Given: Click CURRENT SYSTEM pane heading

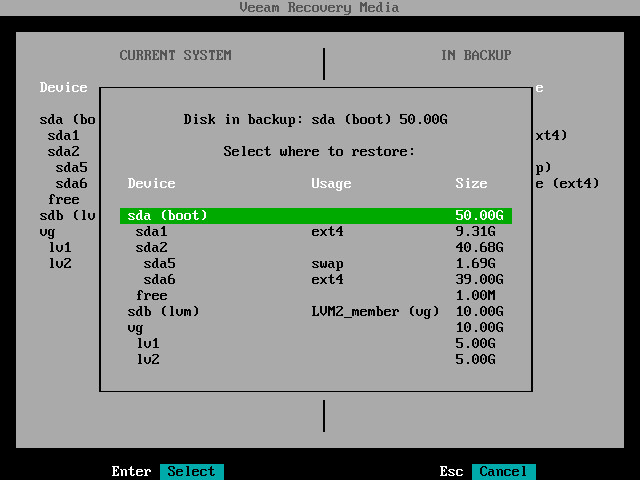Looking at the screenshot, I should pyautogui.click(x=176, y=55).
